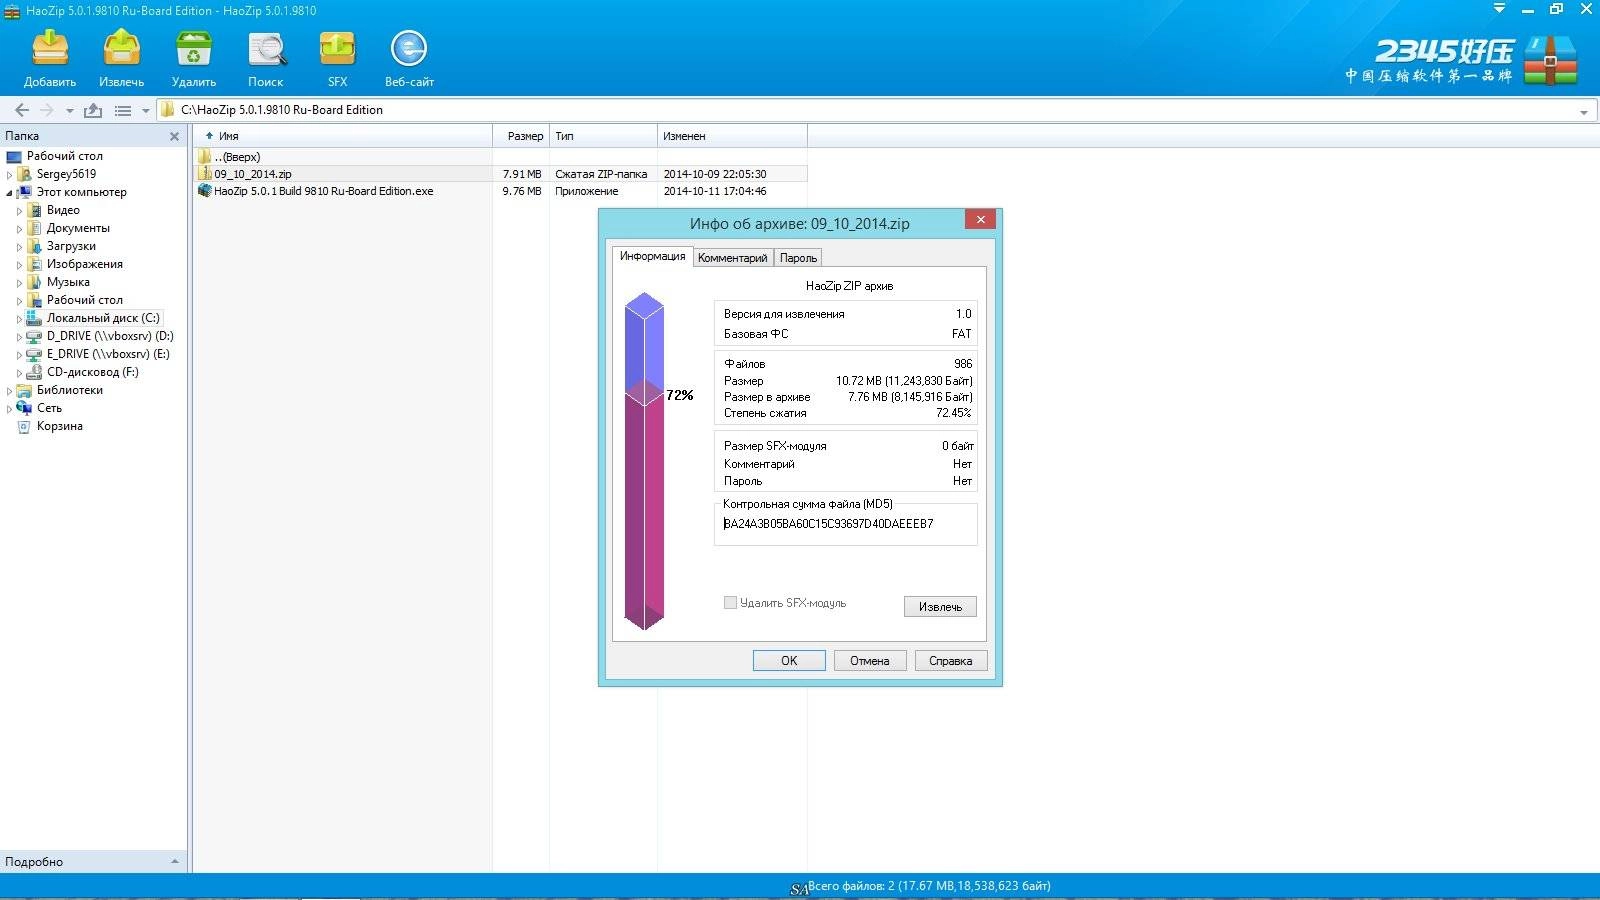The image size is (1600, 900).
Task: Open the Веб-сайт (Website) icon
Action: click(409, 48)
